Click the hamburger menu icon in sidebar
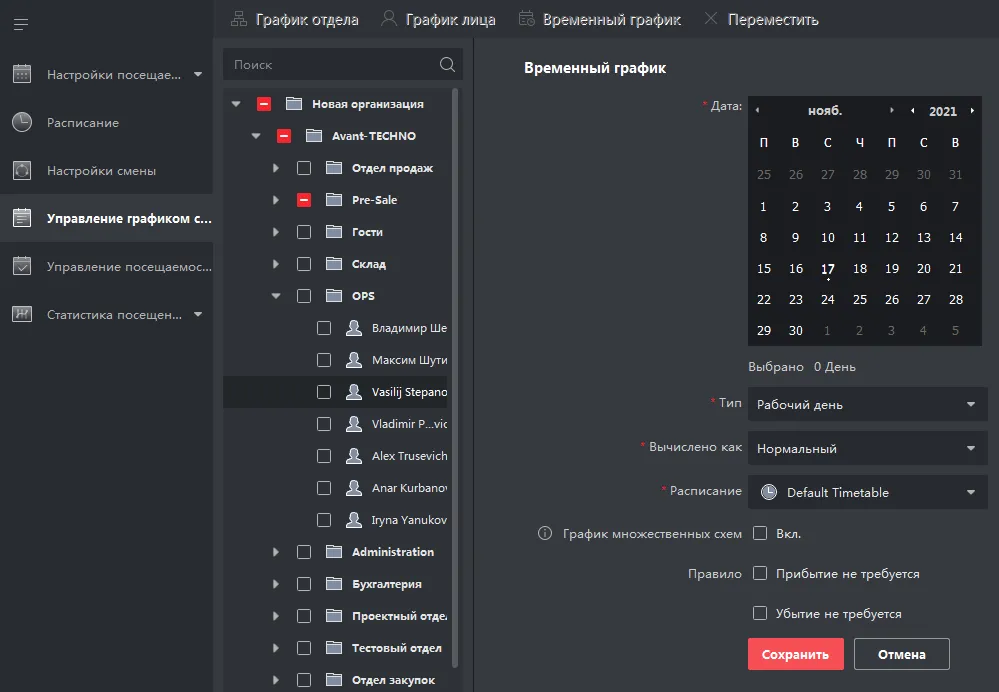Screen dimensions: 999x692 tap(21, 24)
